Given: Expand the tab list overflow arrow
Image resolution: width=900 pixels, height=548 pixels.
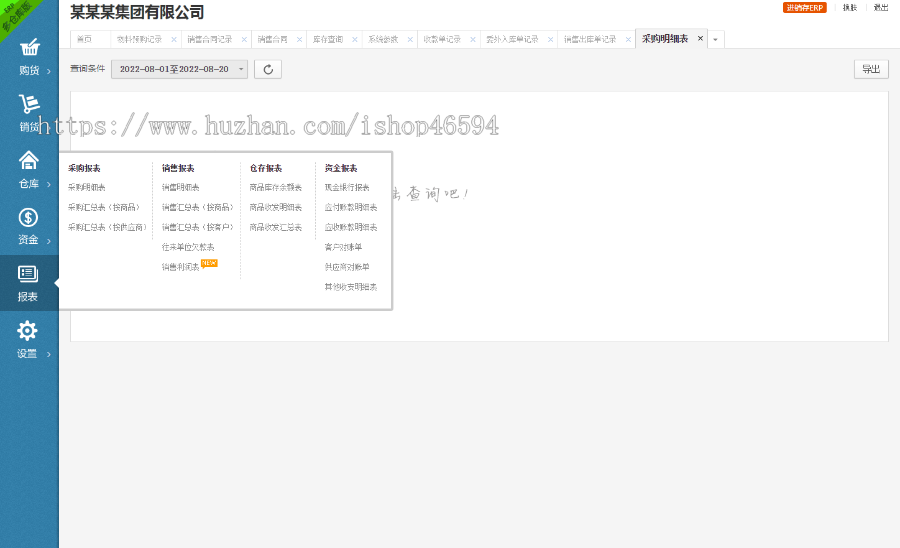Looking at the screenshot, I should click(715, 40).
